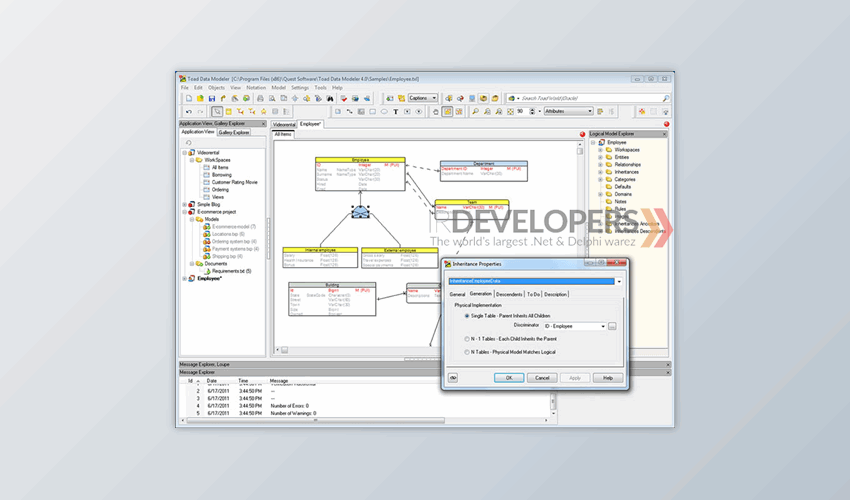
Task: Select the Text label 'T' tool
Action: (x=395, y=111)
